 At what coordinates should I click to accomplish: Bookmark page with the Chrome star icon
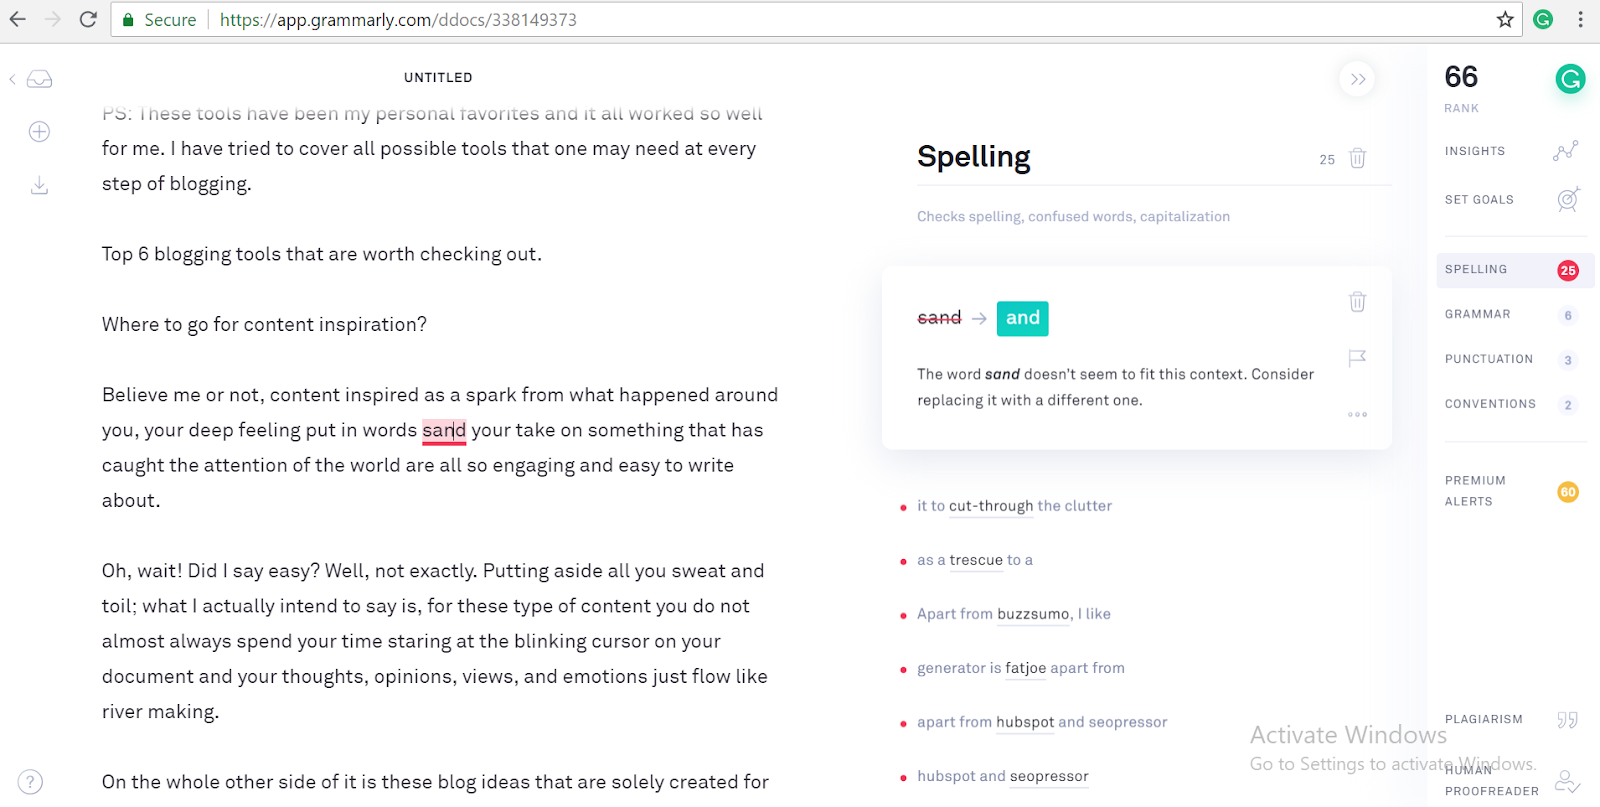(x=1505, y=19)
